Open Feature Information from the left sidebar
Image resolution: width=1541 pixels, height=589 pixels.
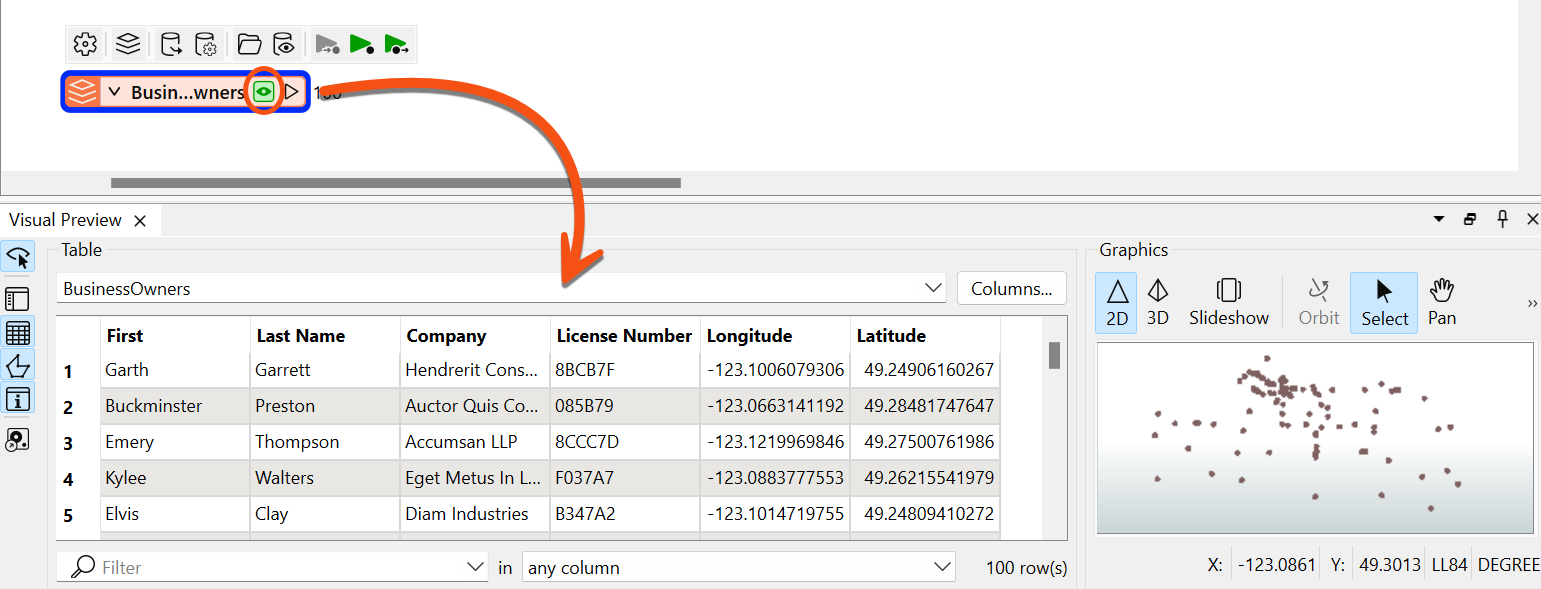17,398
